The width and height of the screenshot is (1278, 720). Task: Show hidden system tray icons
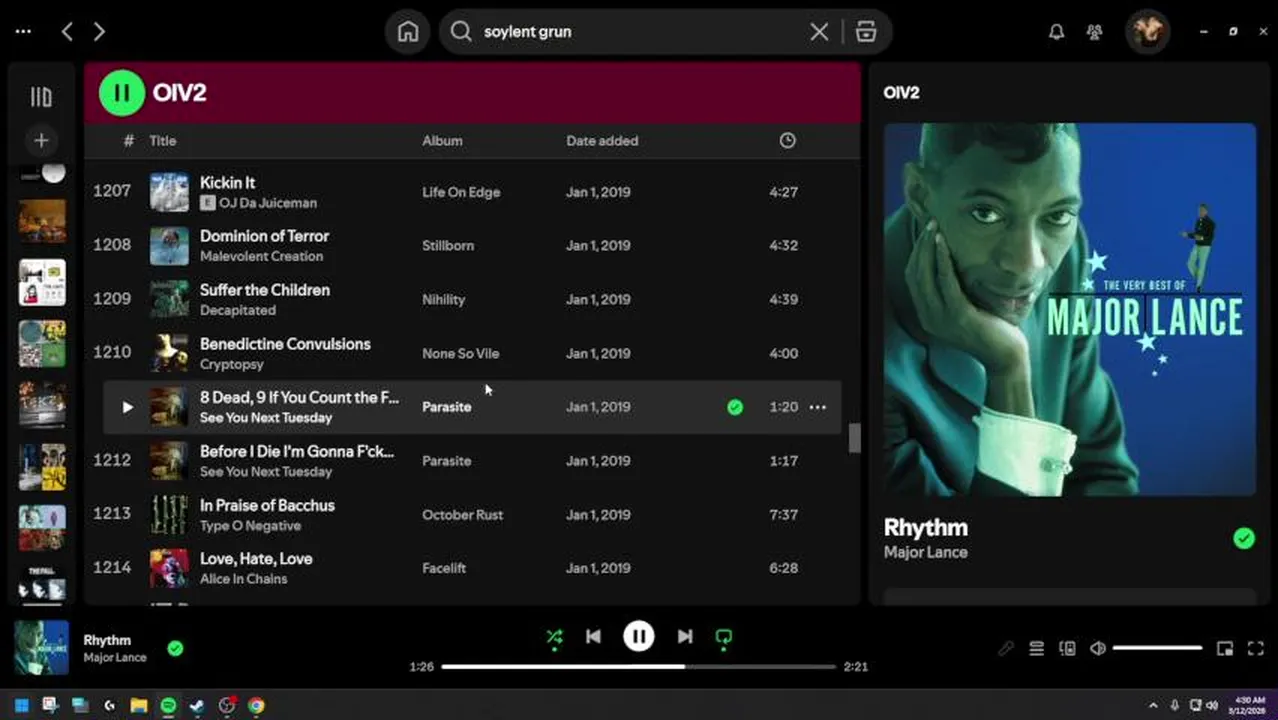point(1153,705)
